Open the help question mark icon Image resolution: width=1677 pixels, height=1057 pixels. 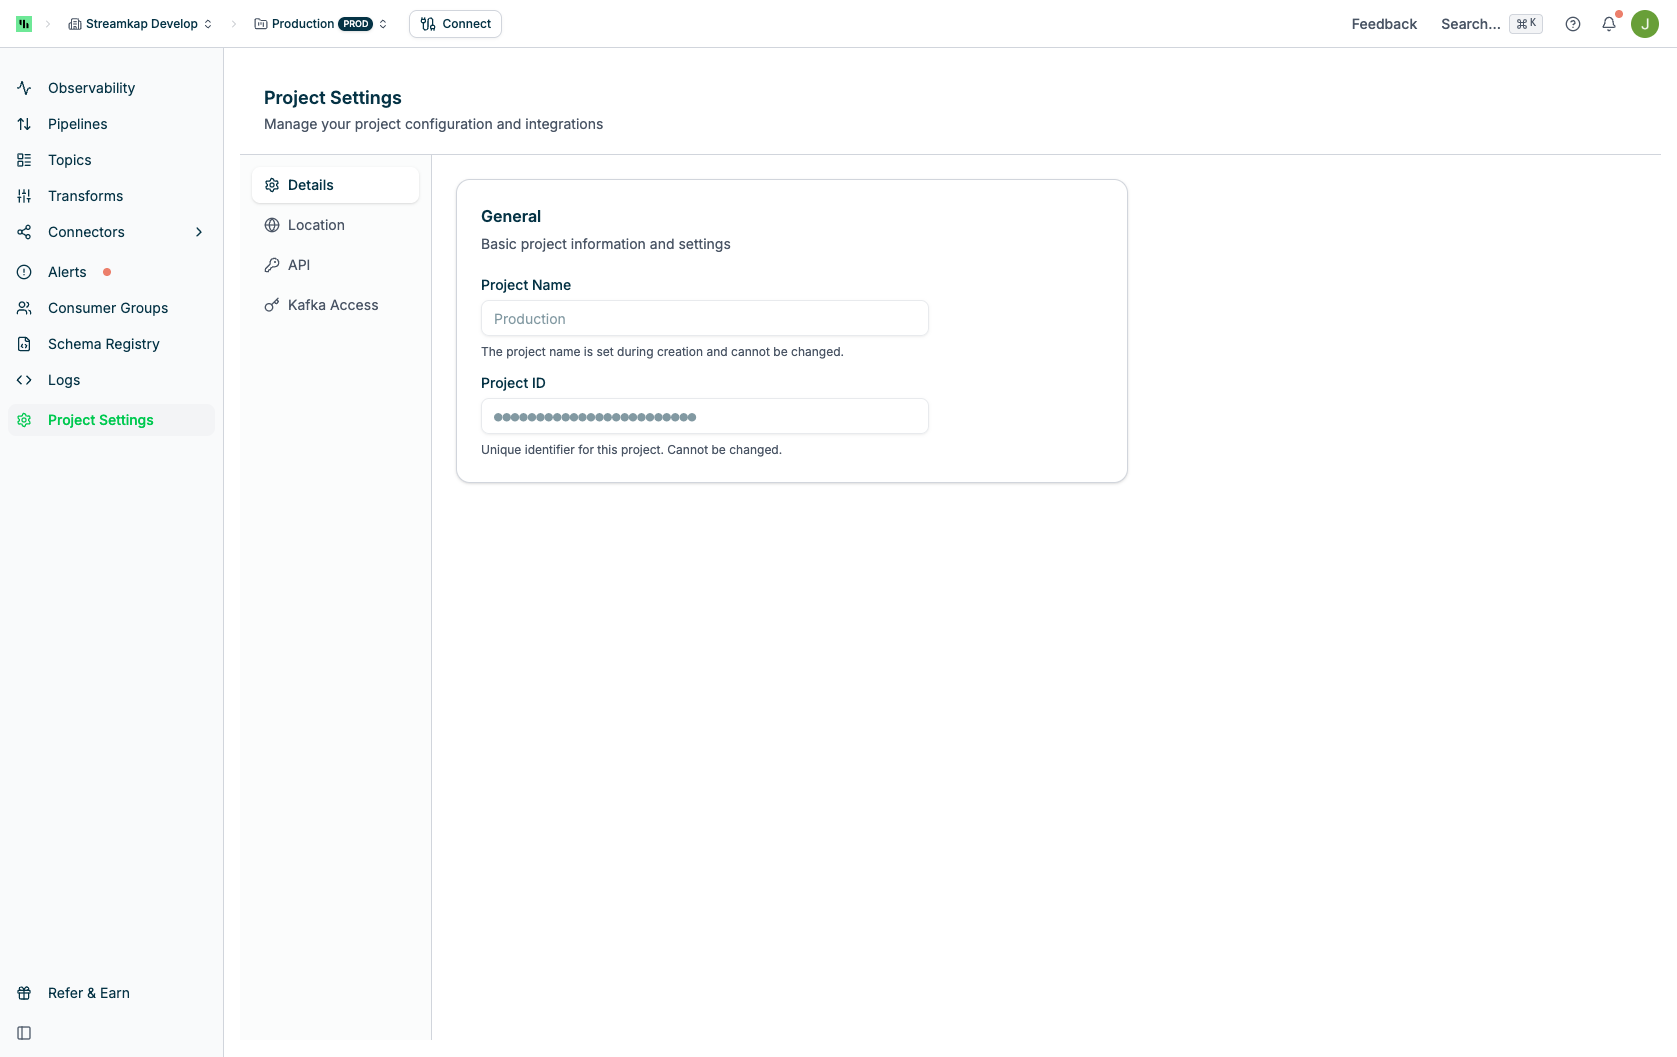coord(1572,23)
